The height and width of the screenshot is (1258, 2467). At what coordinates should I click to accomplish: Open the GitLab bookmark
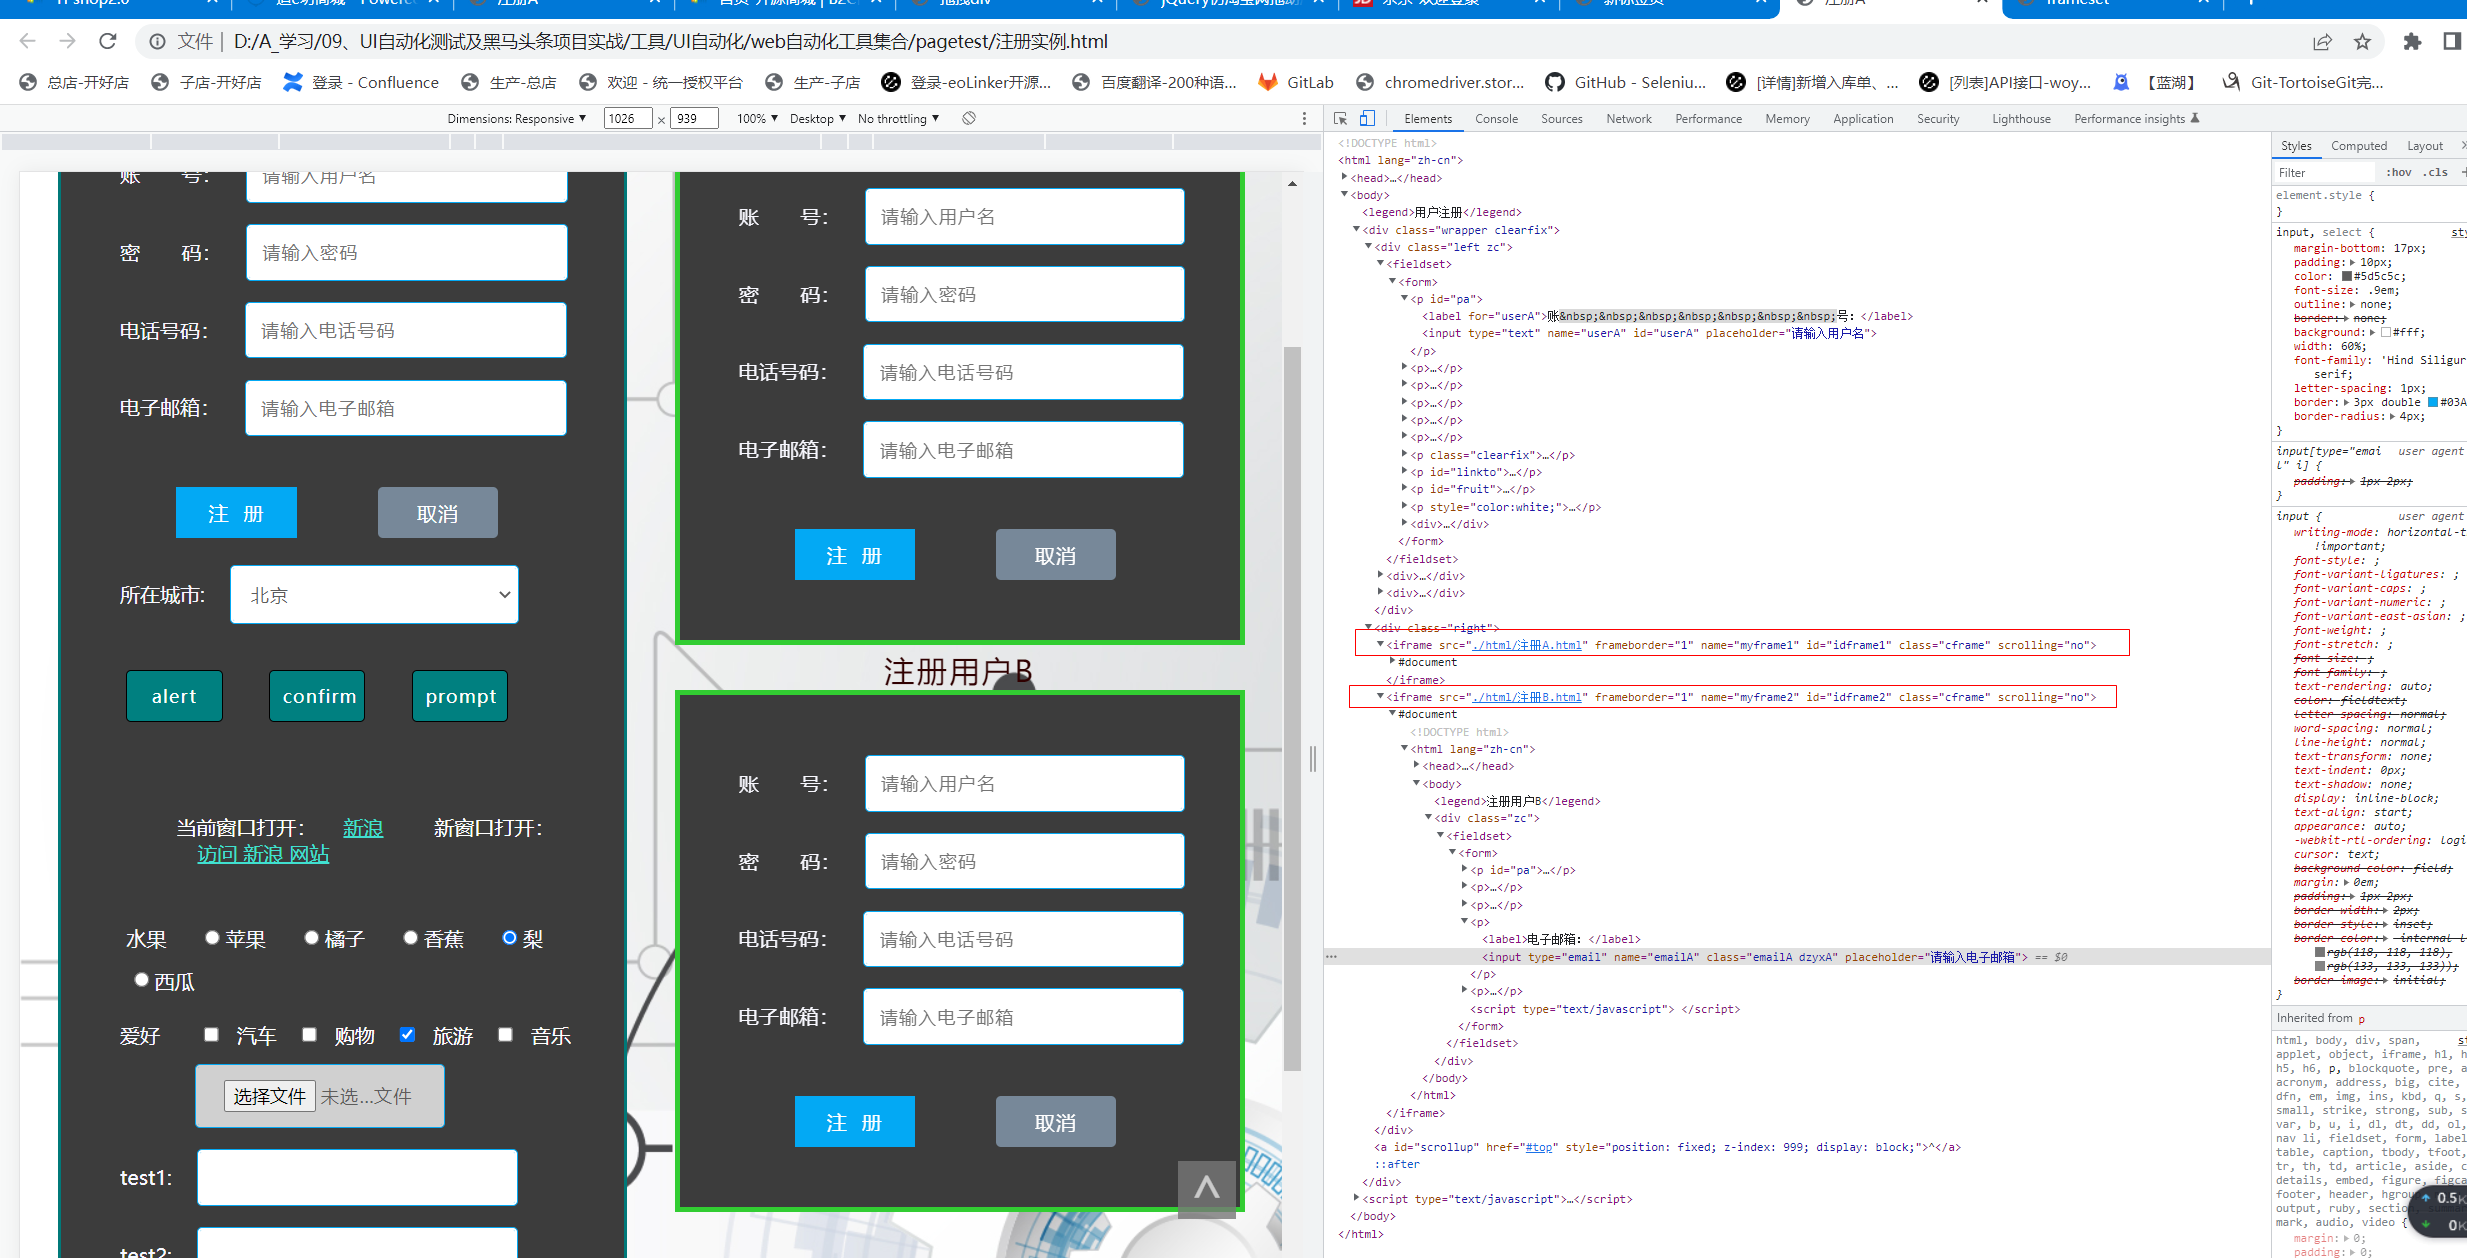(x=1296, y=82)
